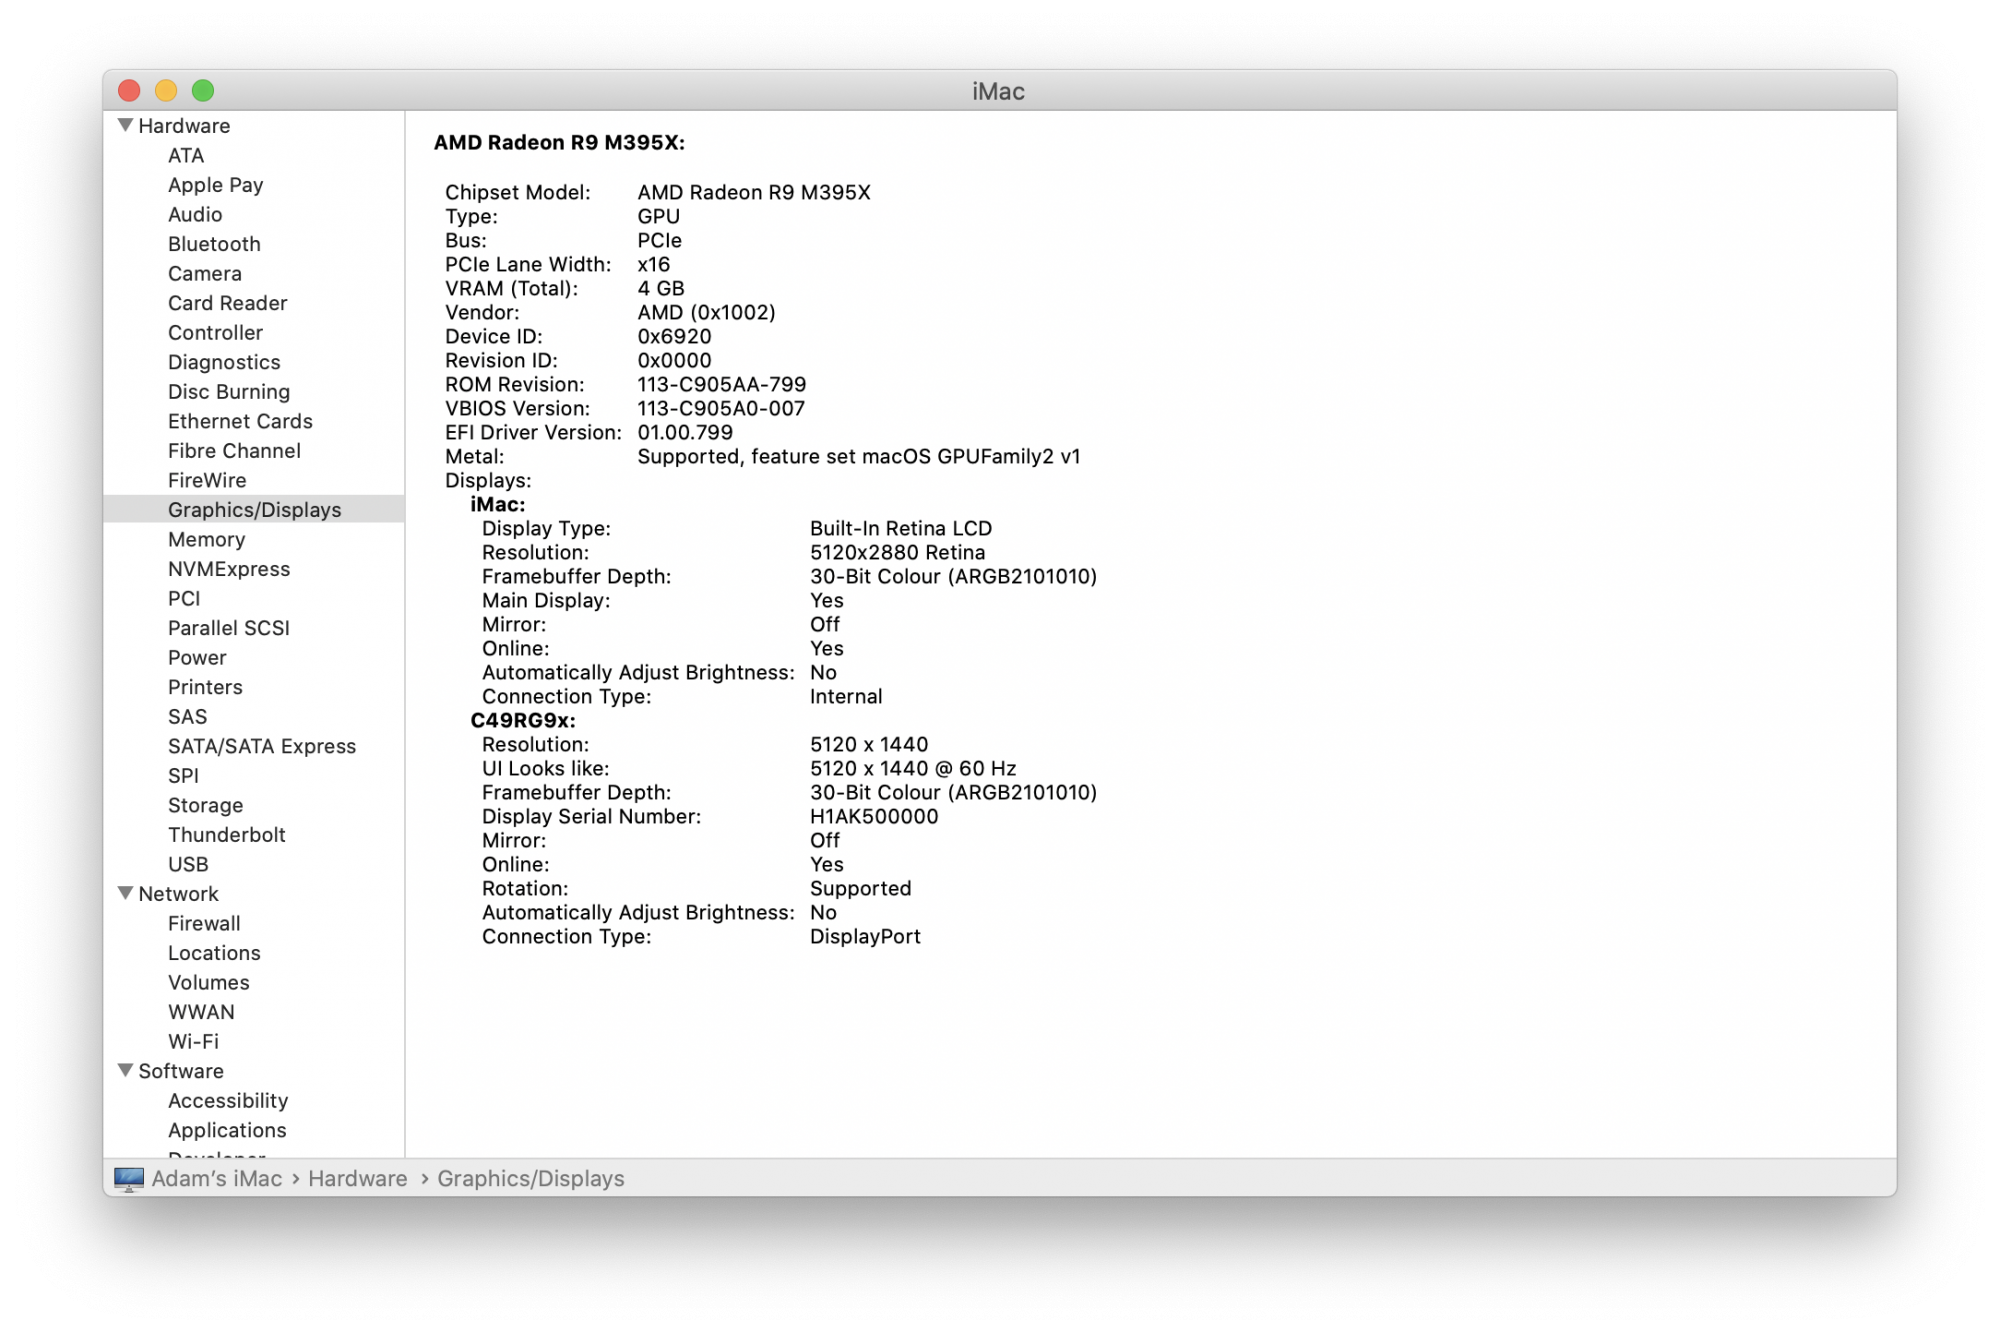Select Accessibility under Software
The image size is (2000, 1333).
pos(228,1100)
